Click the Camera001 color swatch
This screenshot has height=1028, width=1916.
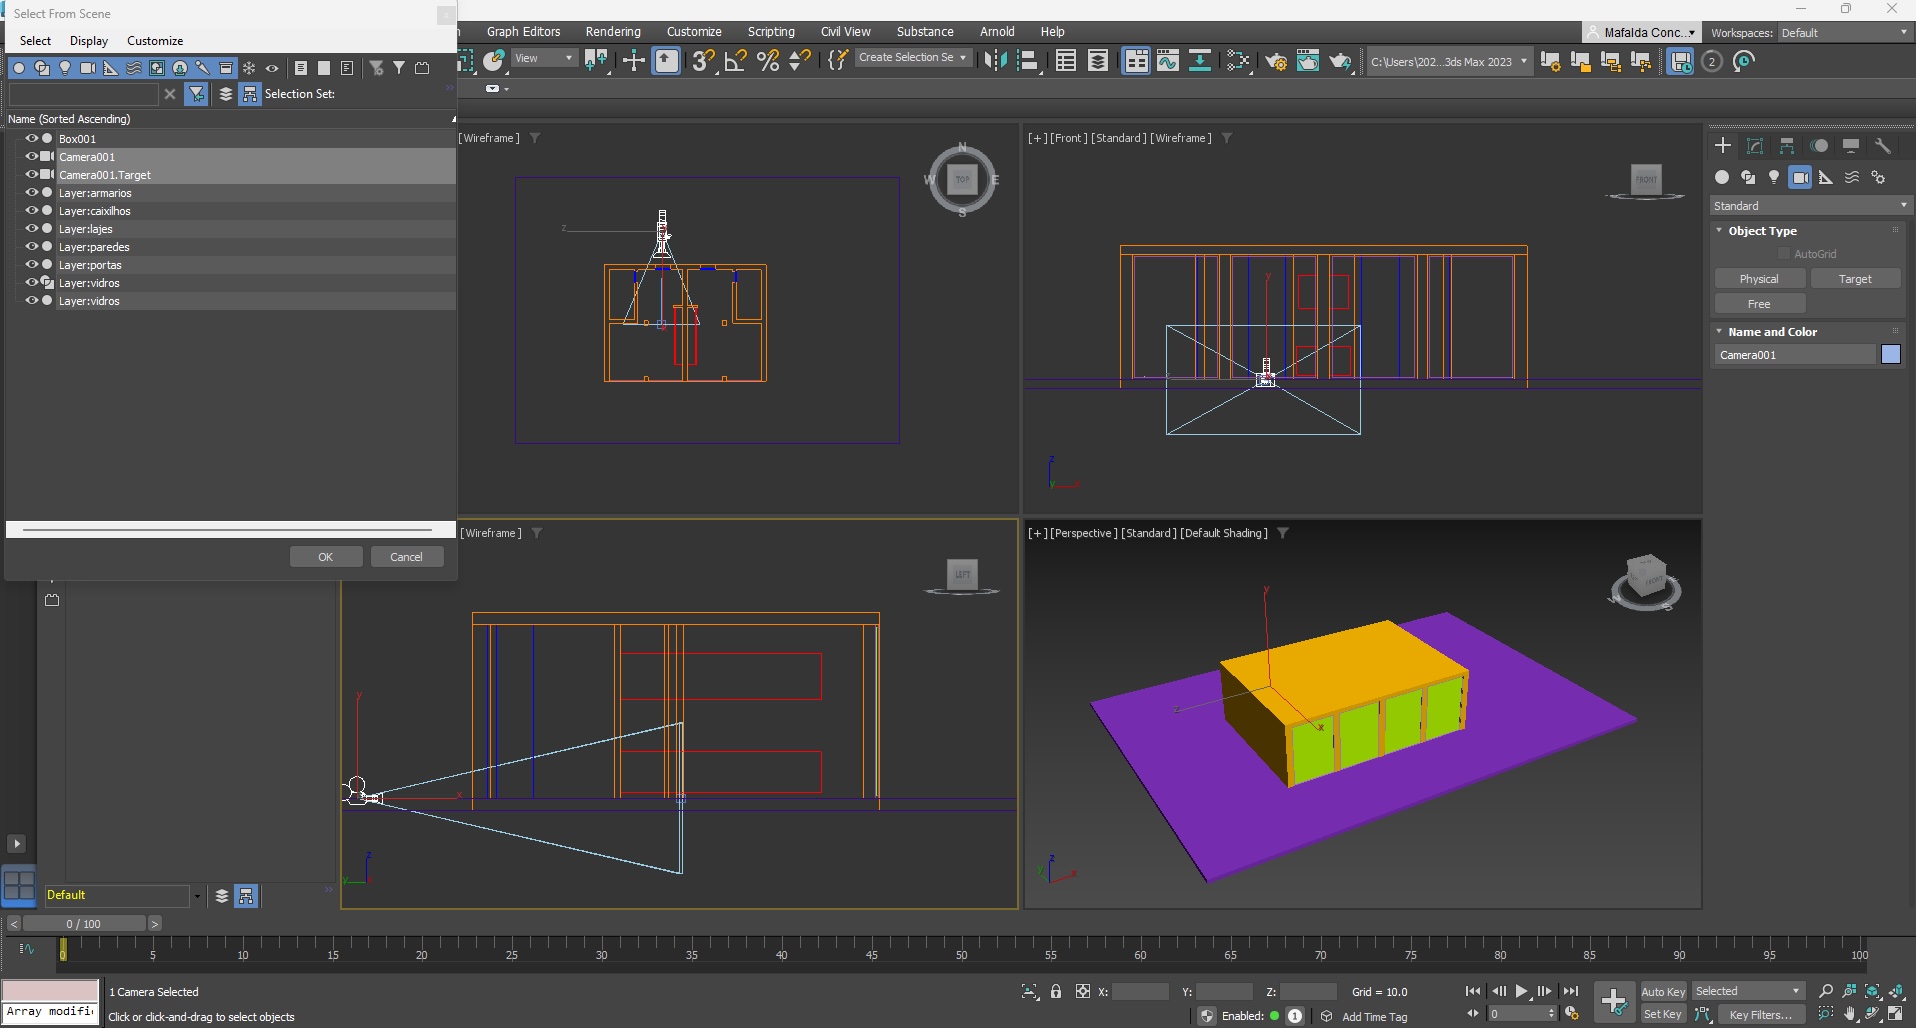[x=1890, y=355]
